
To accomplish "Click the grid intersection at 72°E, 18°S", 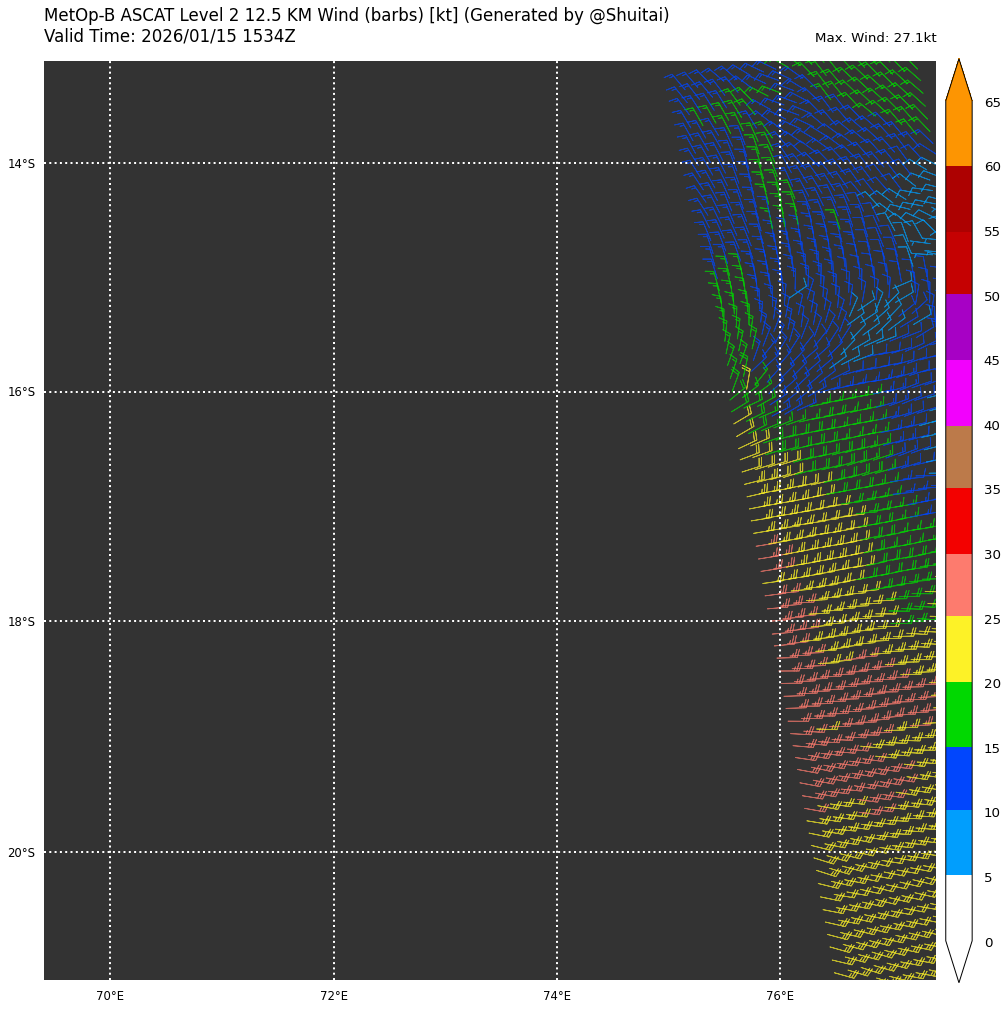I will coord(334,621).
